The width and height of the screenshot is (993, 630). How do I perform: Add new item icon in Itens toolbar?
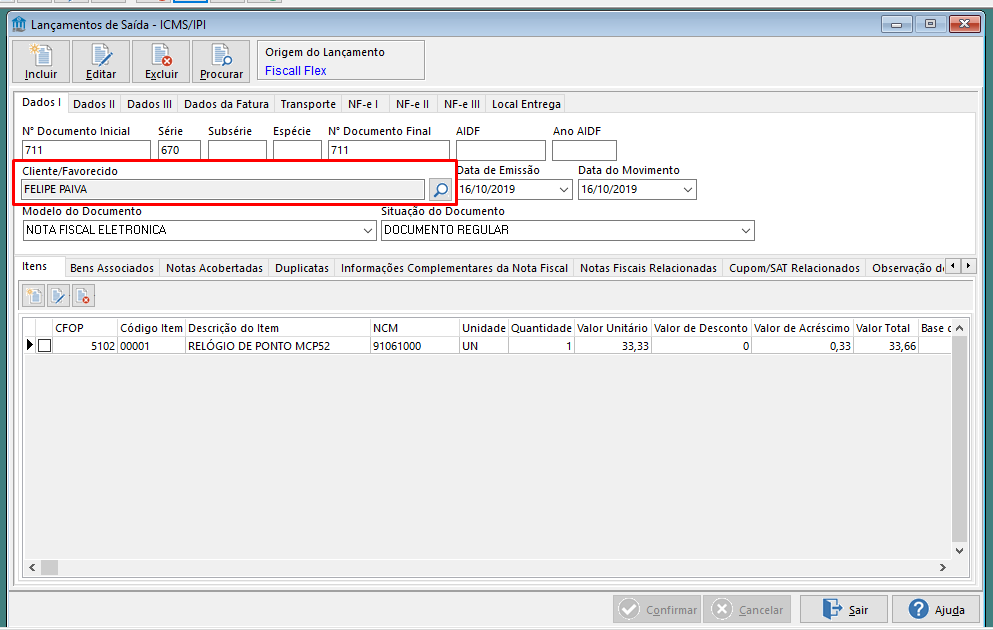34,296
